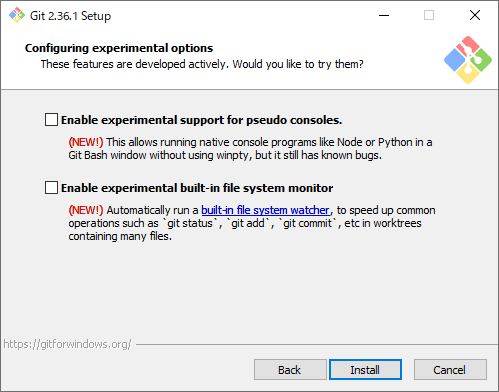Cancel the Git setup wizard
This screenshot has height=392, width=499.
pos(450,370)
